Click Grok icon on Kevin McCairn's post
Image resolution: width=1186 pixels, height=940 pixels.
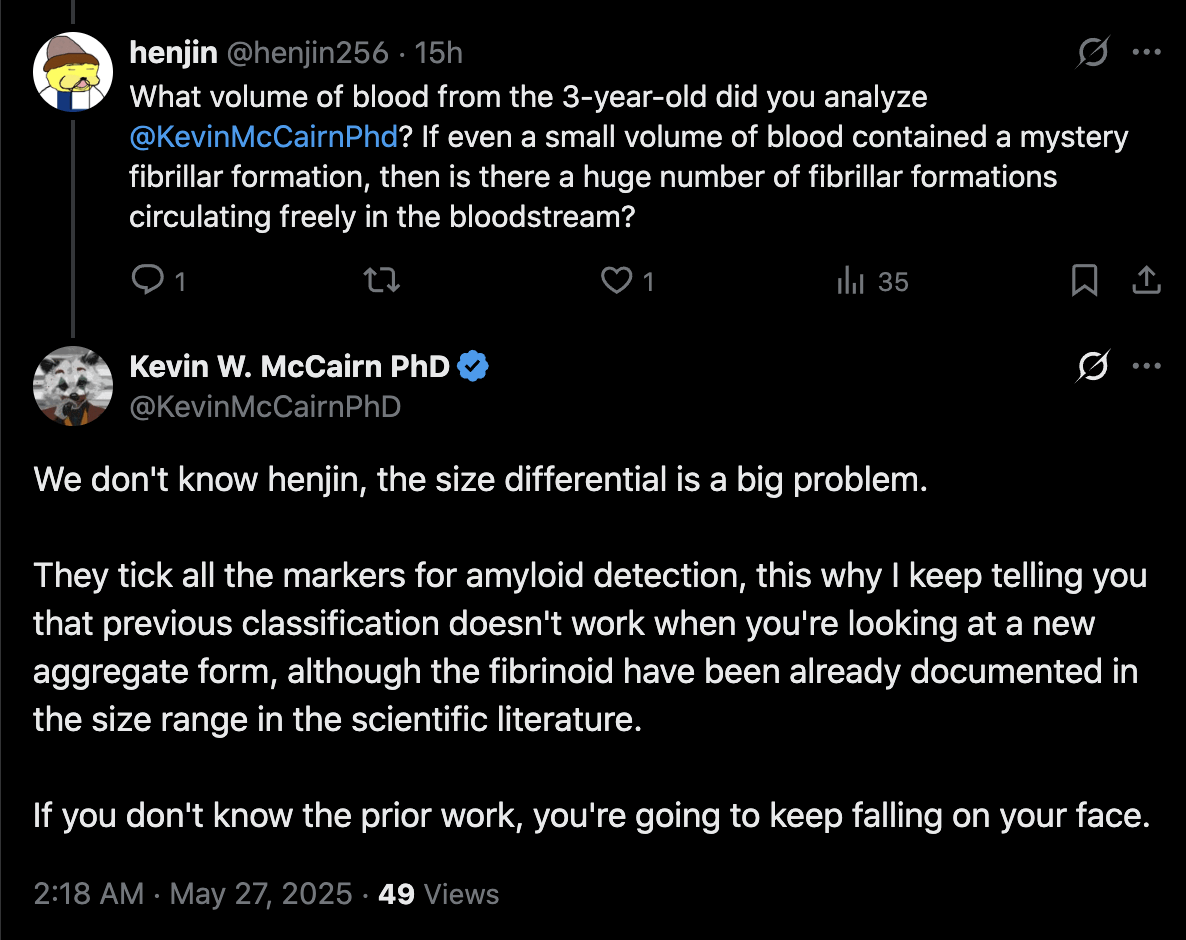[x=1093, y=368]
